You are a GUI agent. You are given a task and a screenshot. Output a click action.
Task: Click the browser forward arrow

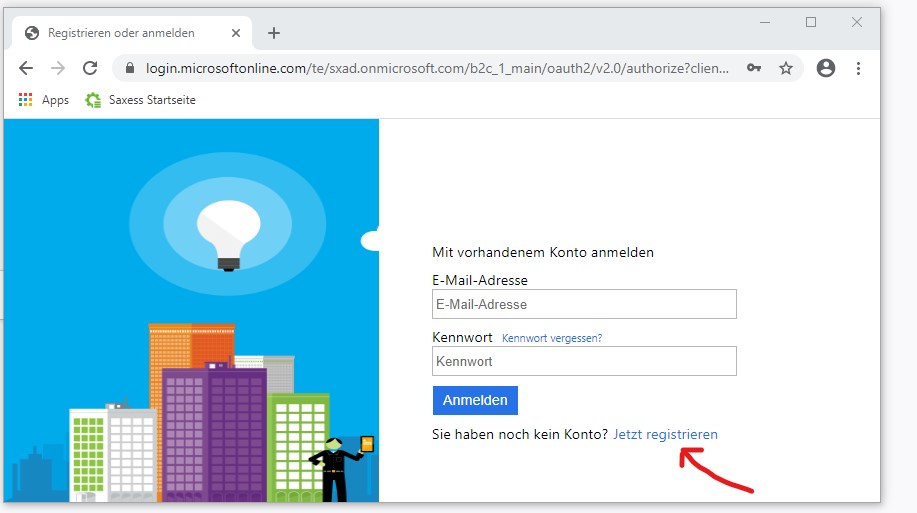(58, 68)
